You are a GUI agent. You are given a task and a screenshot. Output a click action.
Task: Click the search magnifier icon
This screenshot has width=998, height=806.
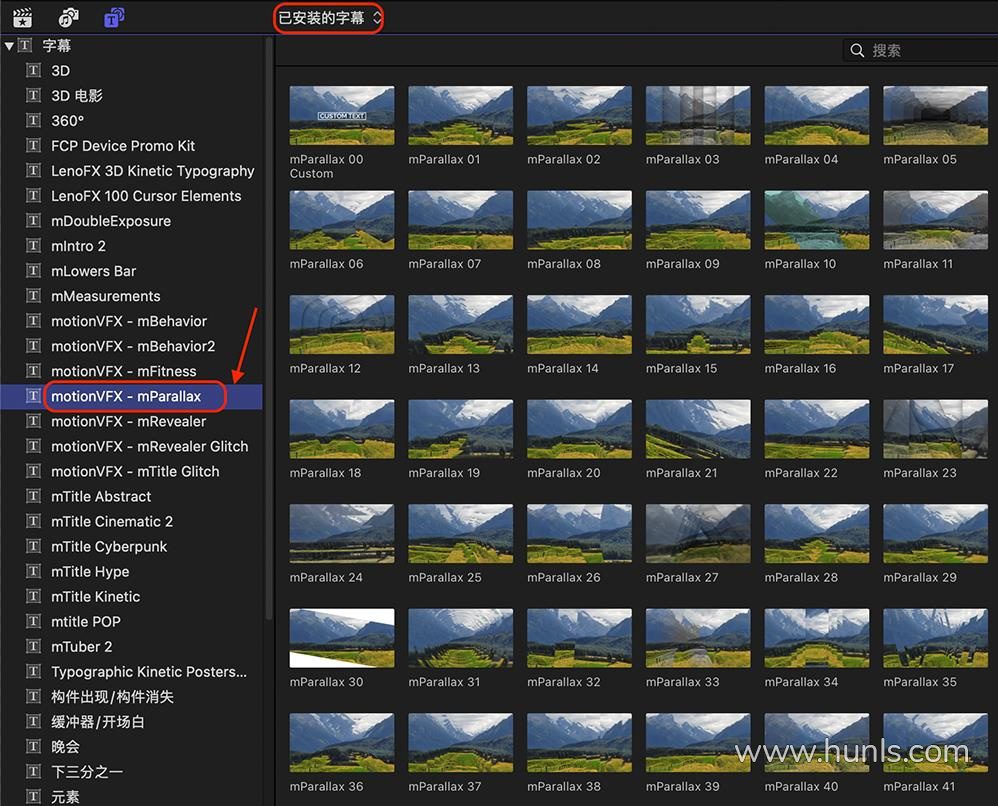tap(857, 50)
